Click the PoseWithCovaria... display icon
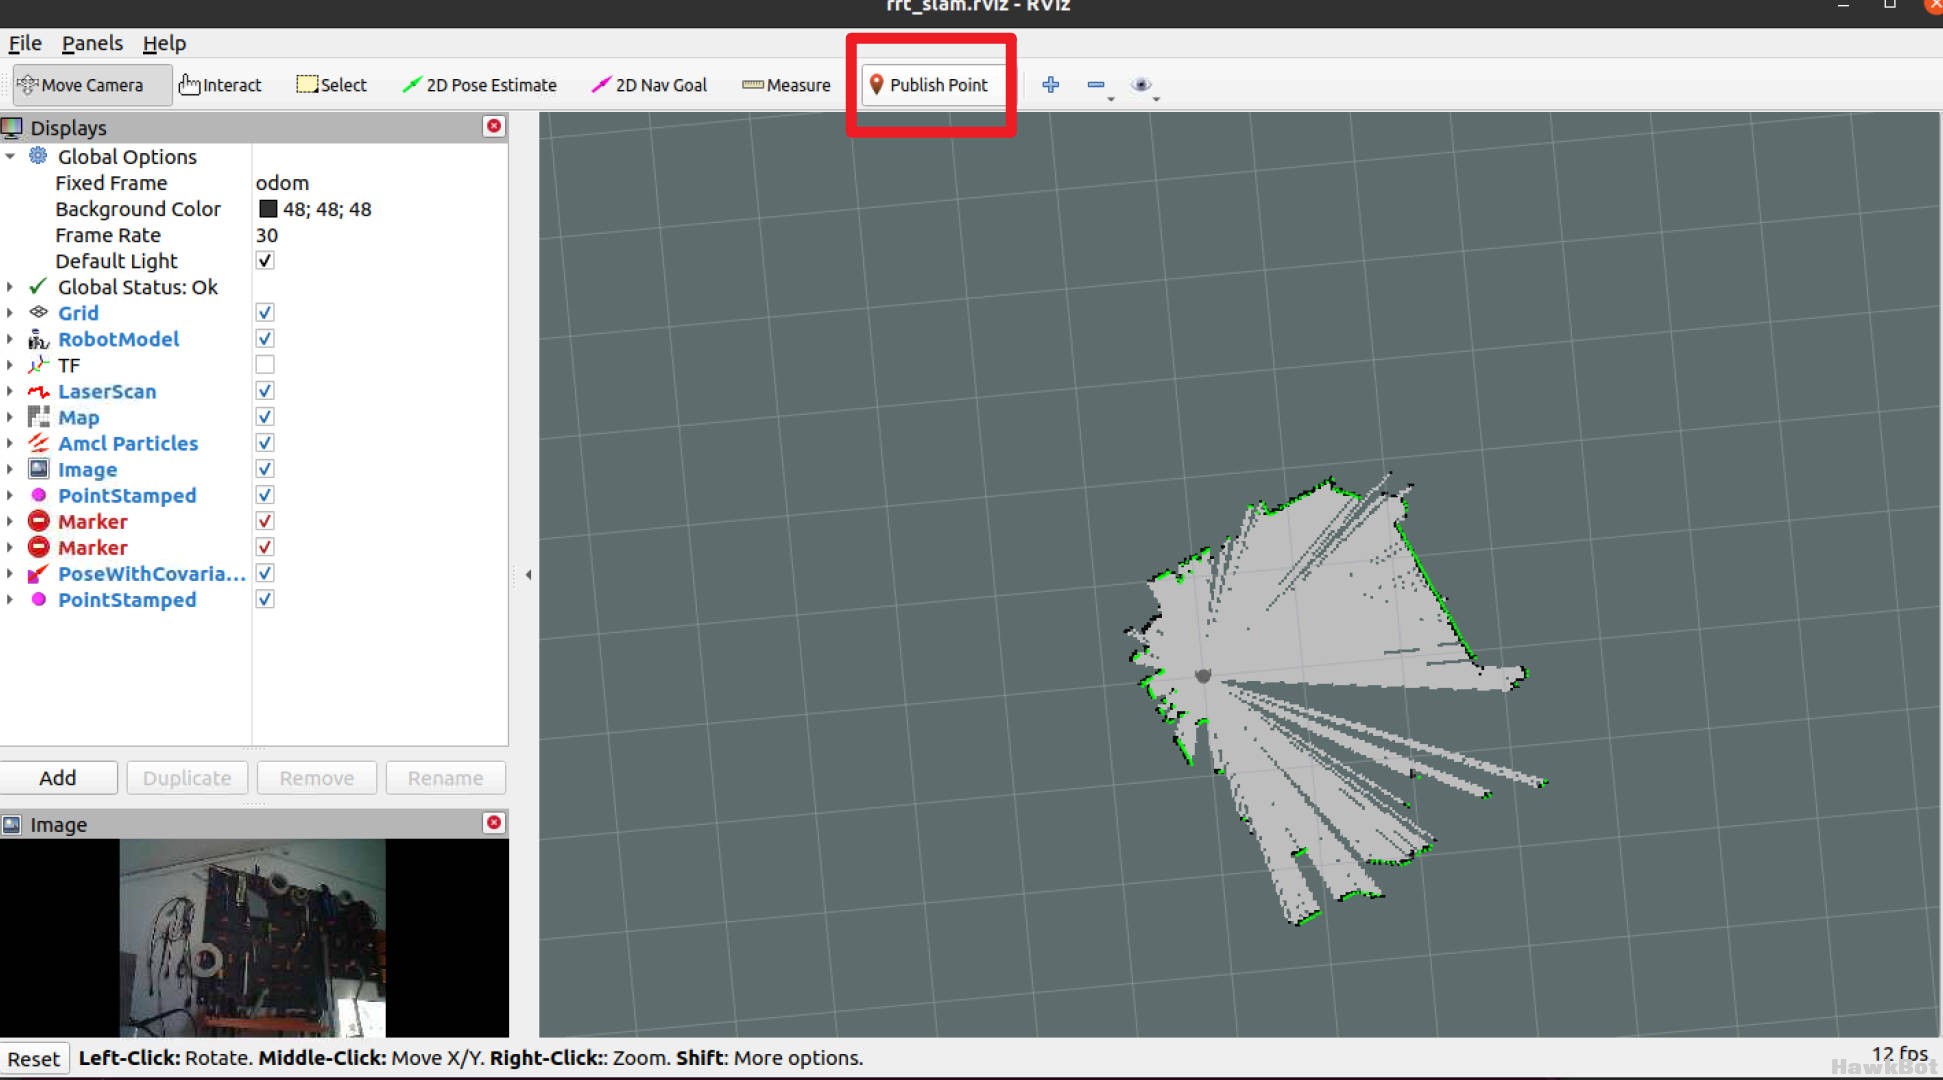This screenshot has width=1943, height=1080. [x=38, y=573]
